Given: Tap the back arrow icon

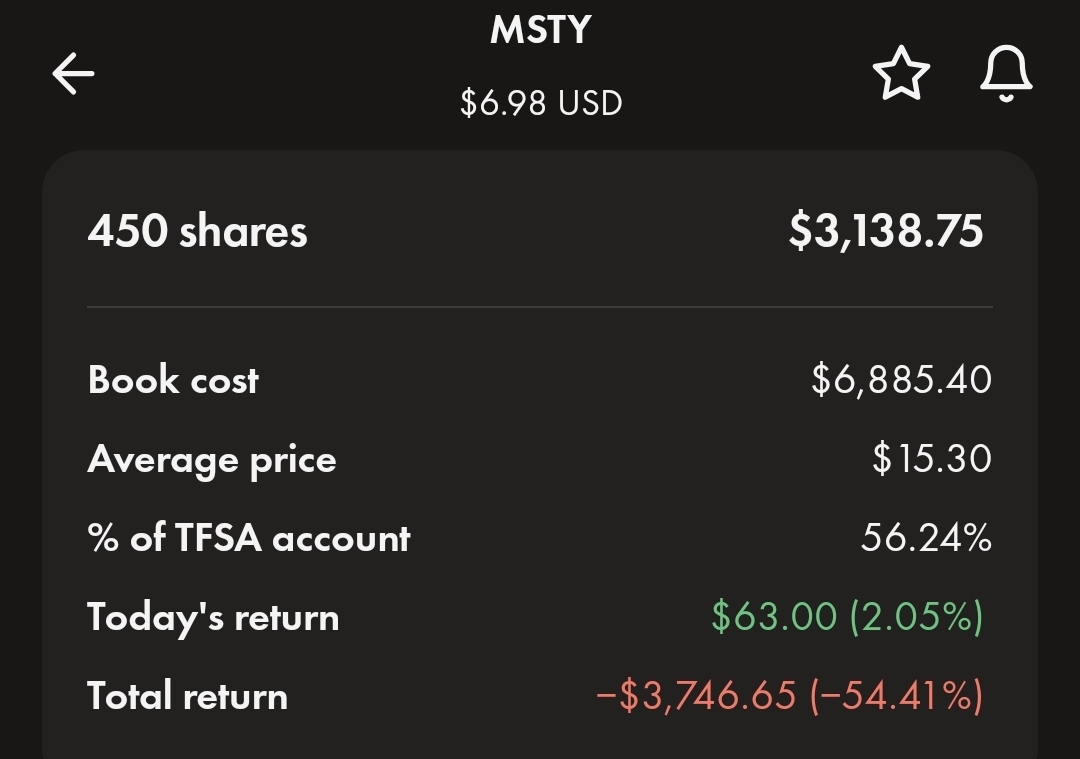Looking at the screenshot, I should pos(73,74).
